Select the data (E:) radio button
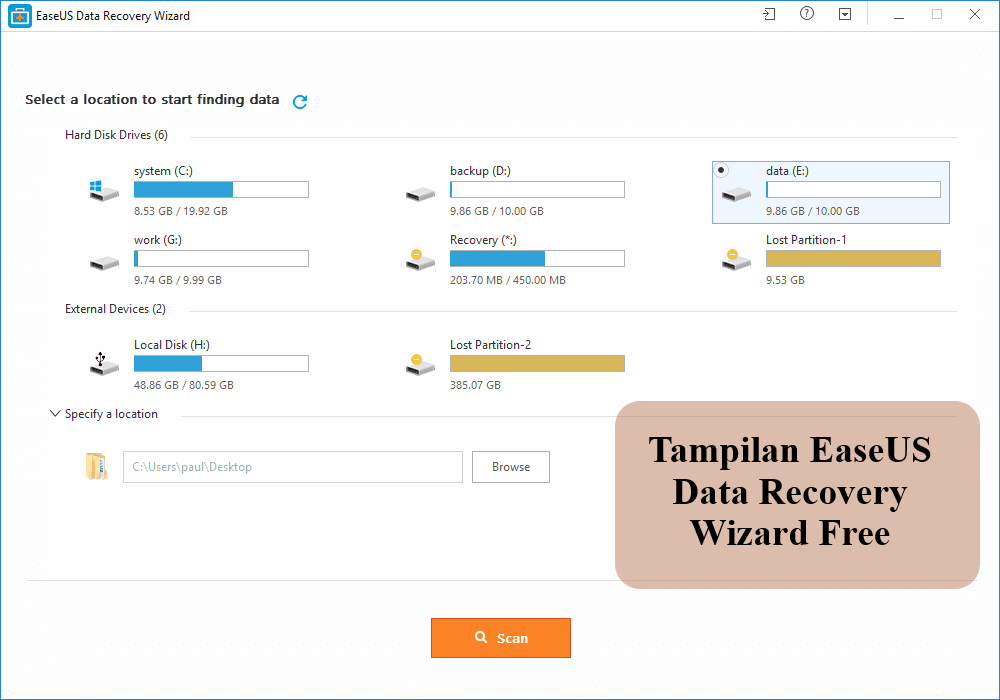The height and width of the screenshot is (700, 1000). (x=721, y=170)
